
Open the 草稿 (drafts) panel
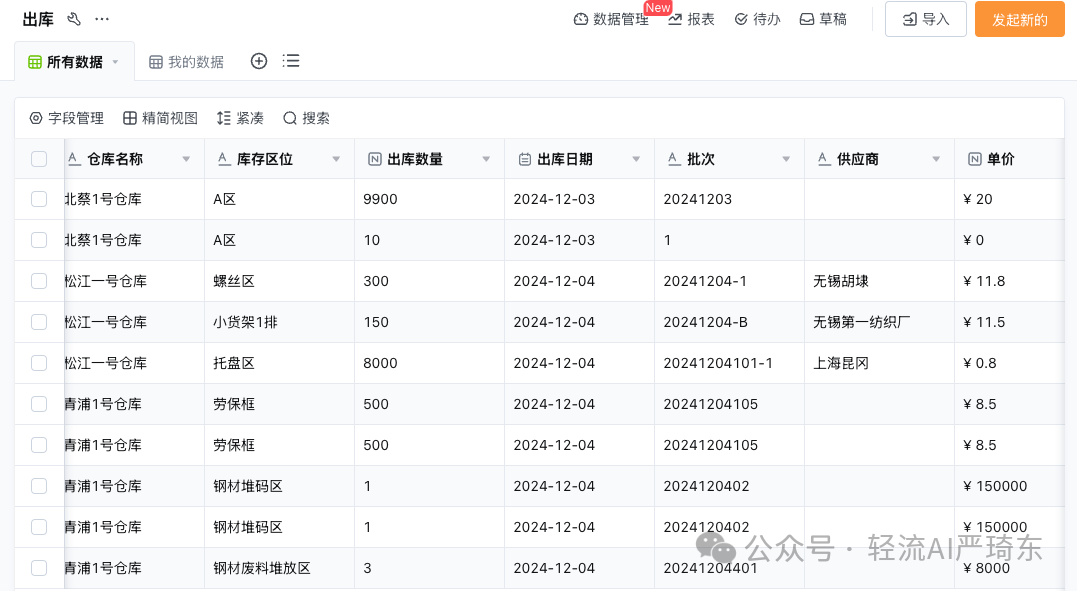tap(823, 18)
